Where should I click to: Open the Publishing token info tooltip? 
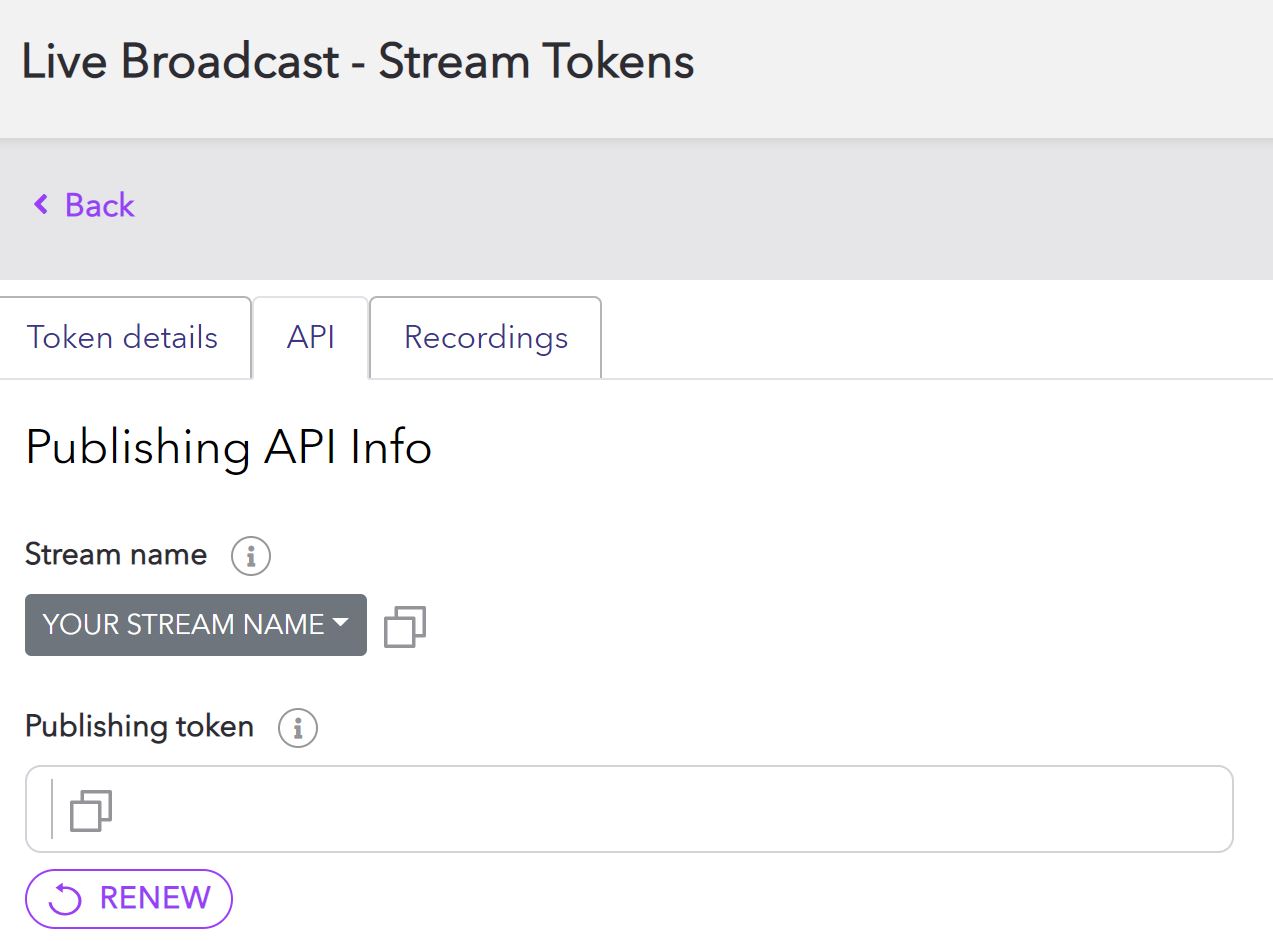pos(296,728)
